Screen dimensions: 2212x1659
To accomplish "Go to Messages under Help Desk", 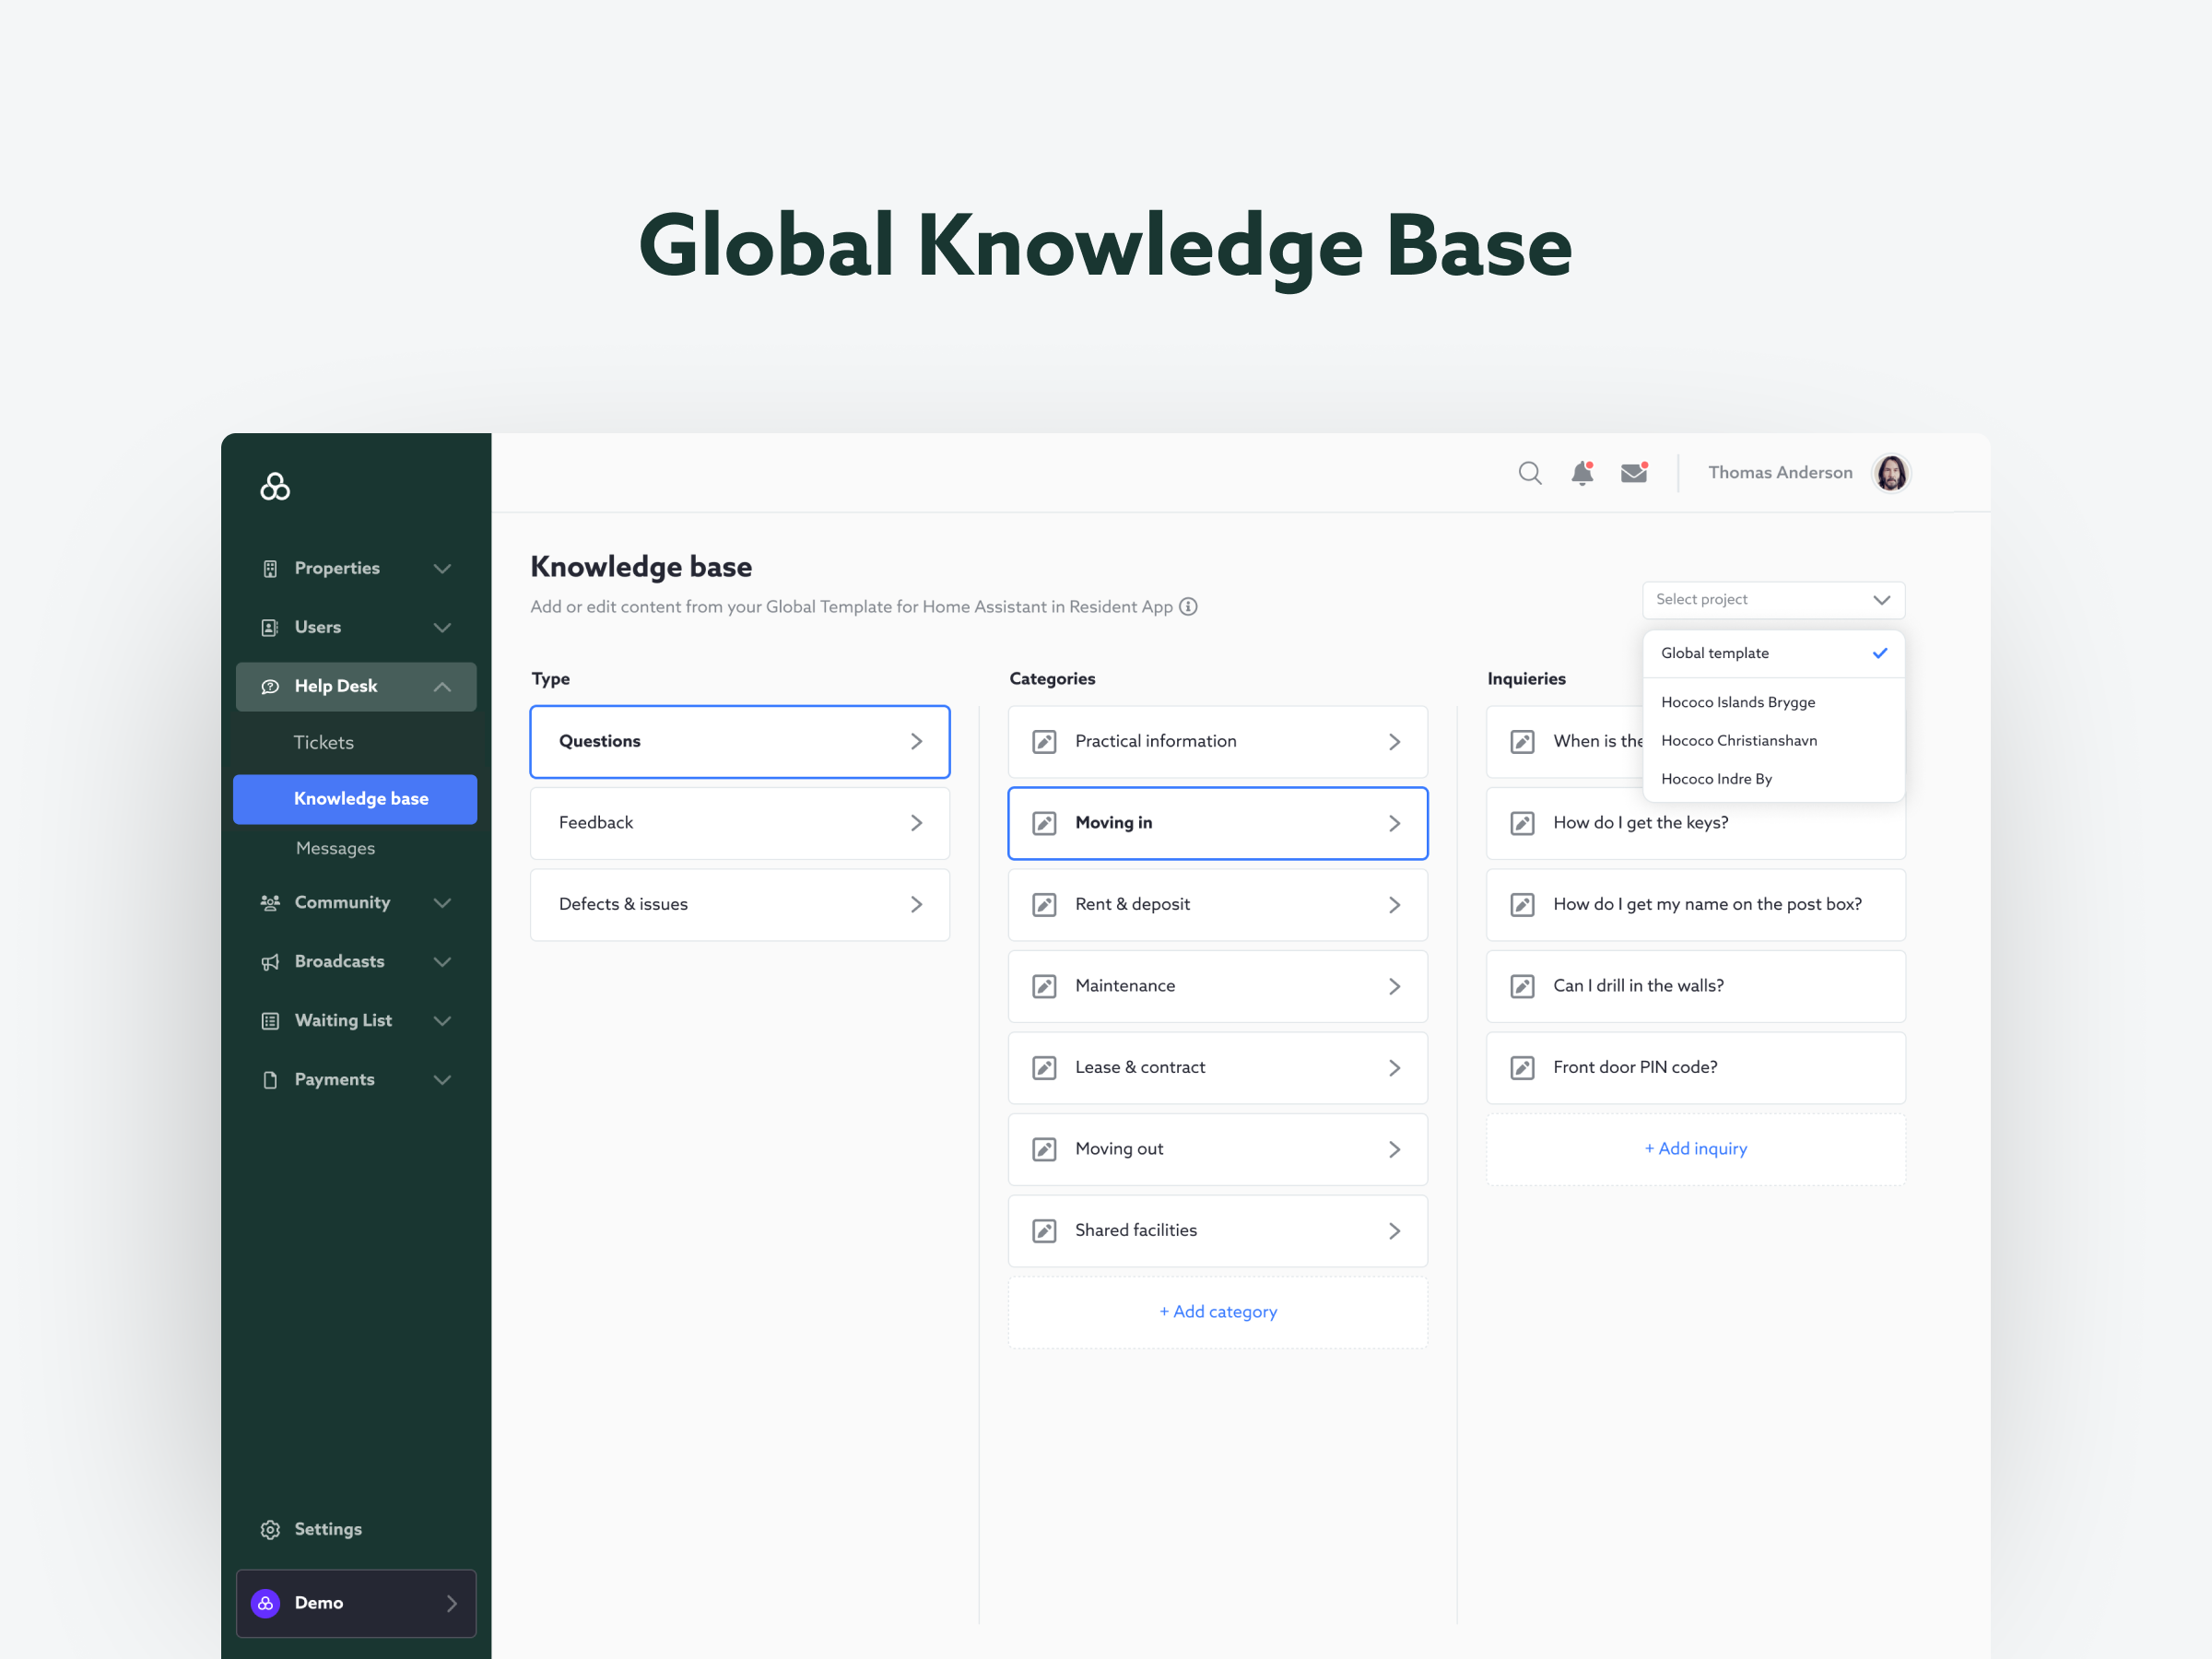I will coord(335,848).
